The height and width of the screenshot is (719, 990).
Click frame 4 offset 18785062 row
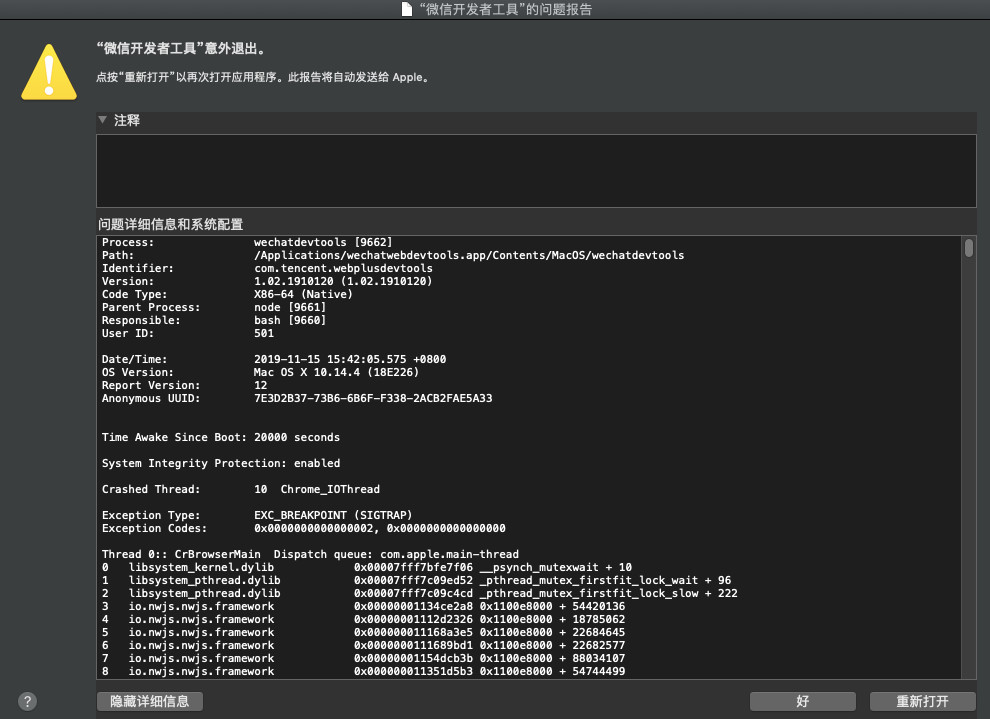coord(364,619)
